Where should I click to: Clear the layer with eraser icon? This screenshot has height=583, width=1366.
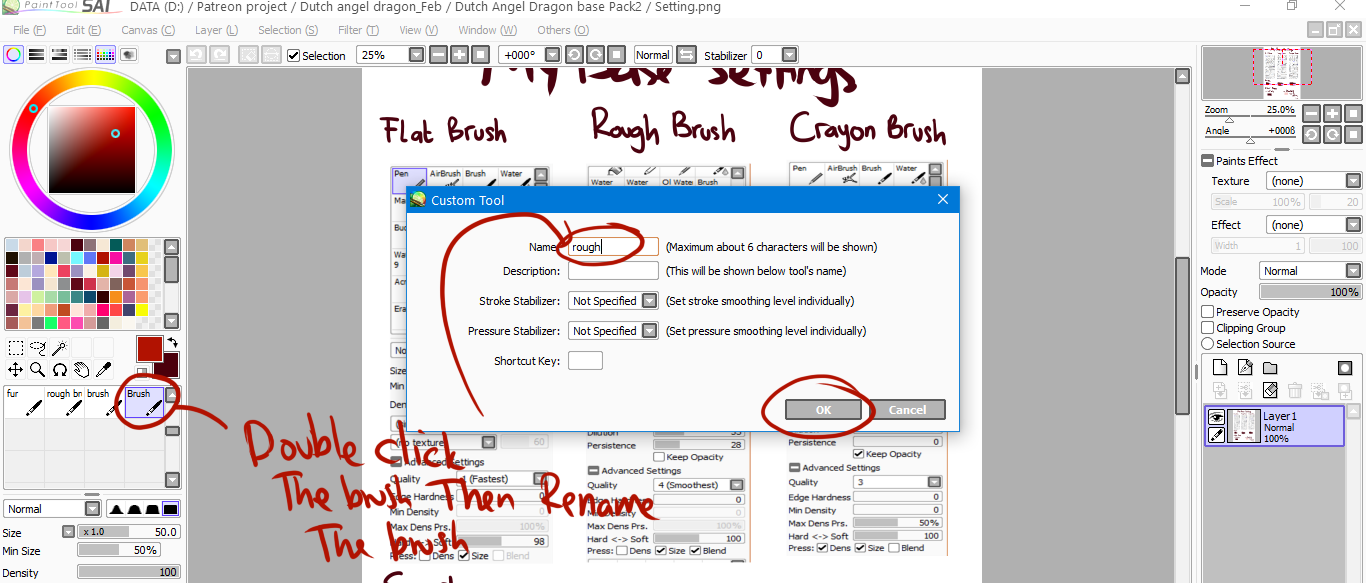[x=1270, y=390]
